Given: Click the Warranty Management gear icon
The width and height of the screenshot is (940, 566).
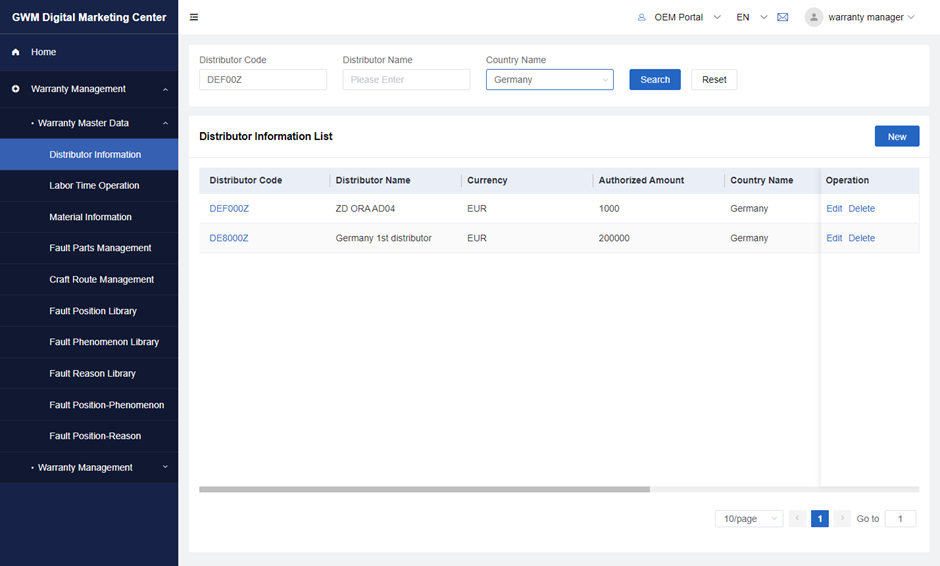Looking at the screenshot, I should 16,89.
